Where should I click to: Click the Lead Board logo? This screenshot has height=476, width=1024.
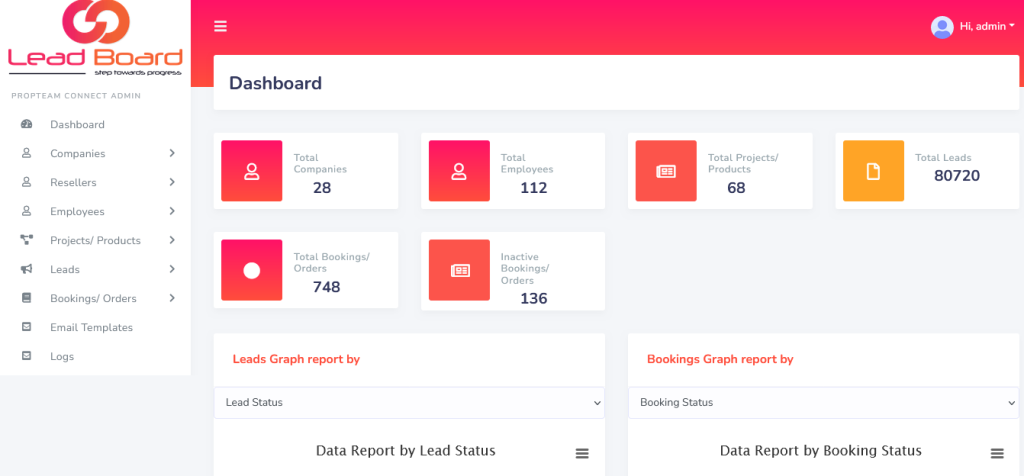pyautogui.click(x=95, y=40)
